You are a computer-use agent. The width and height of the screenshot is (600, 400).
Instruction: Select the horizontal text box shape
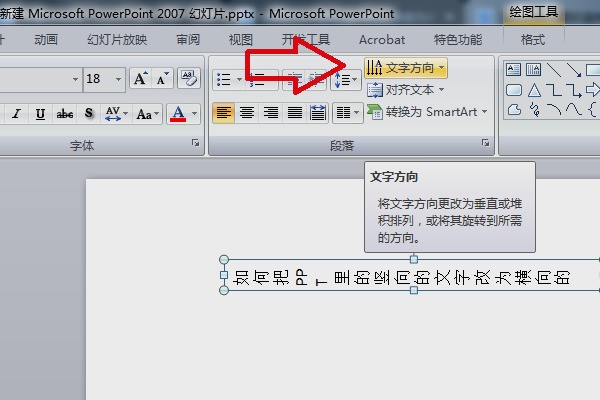click(514, 70)
